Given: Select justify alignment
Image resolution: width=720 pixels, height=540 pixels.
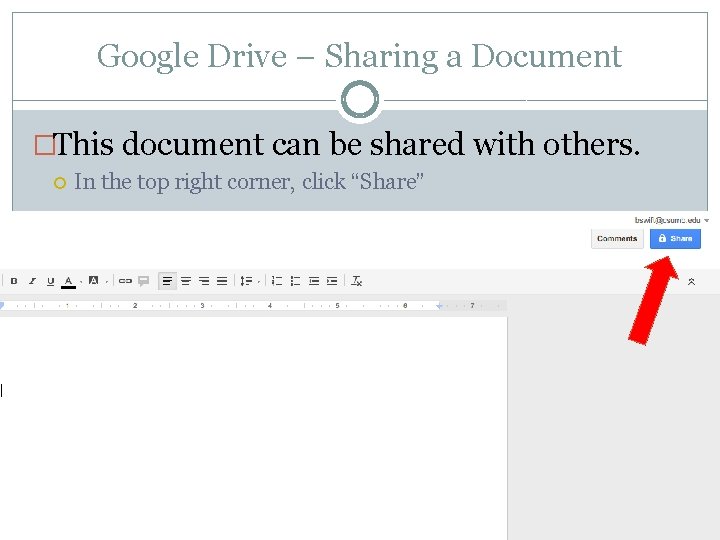Looking at the screenshot, I should [222, 281].
